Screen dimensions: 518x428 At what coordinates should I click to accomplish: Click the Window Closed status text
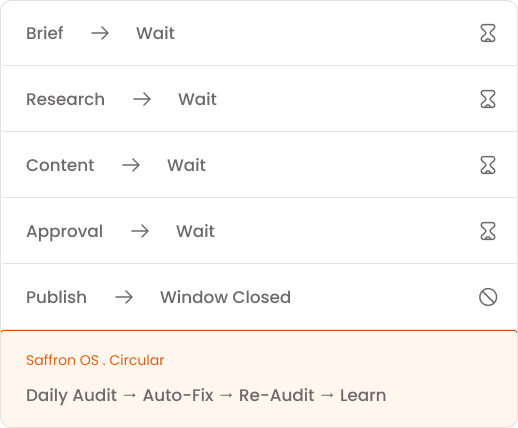click(x=226, y=297)
